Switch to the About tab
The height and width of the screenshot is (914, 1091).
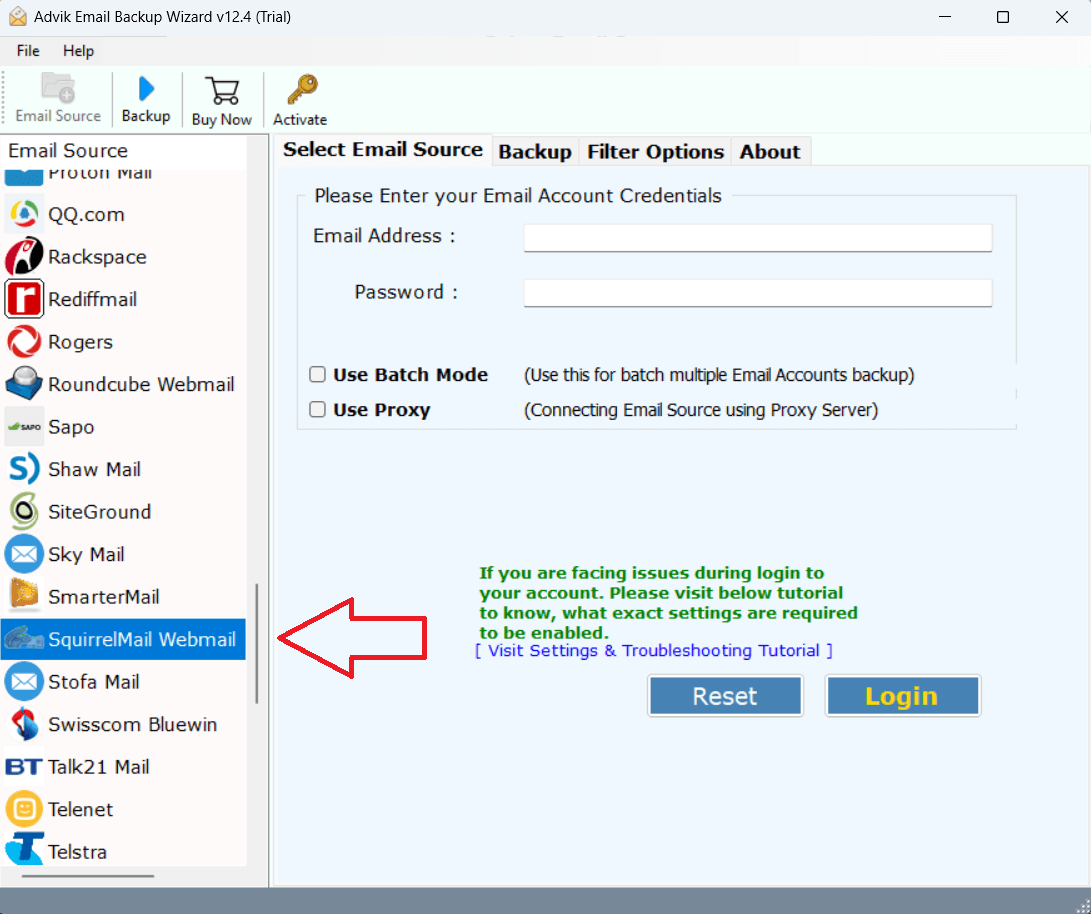pos(769,152)
